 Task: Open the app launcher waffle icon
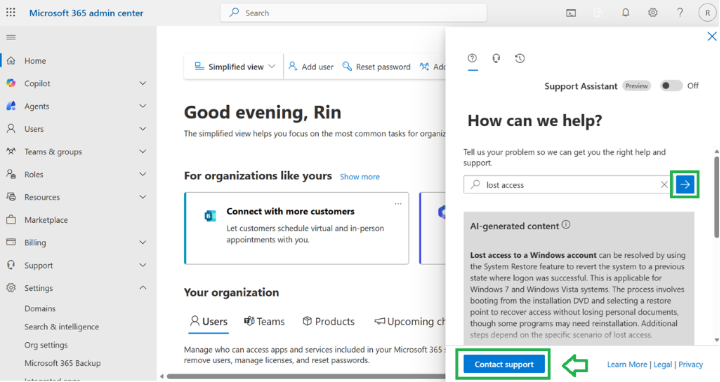[x=11, y=12]
